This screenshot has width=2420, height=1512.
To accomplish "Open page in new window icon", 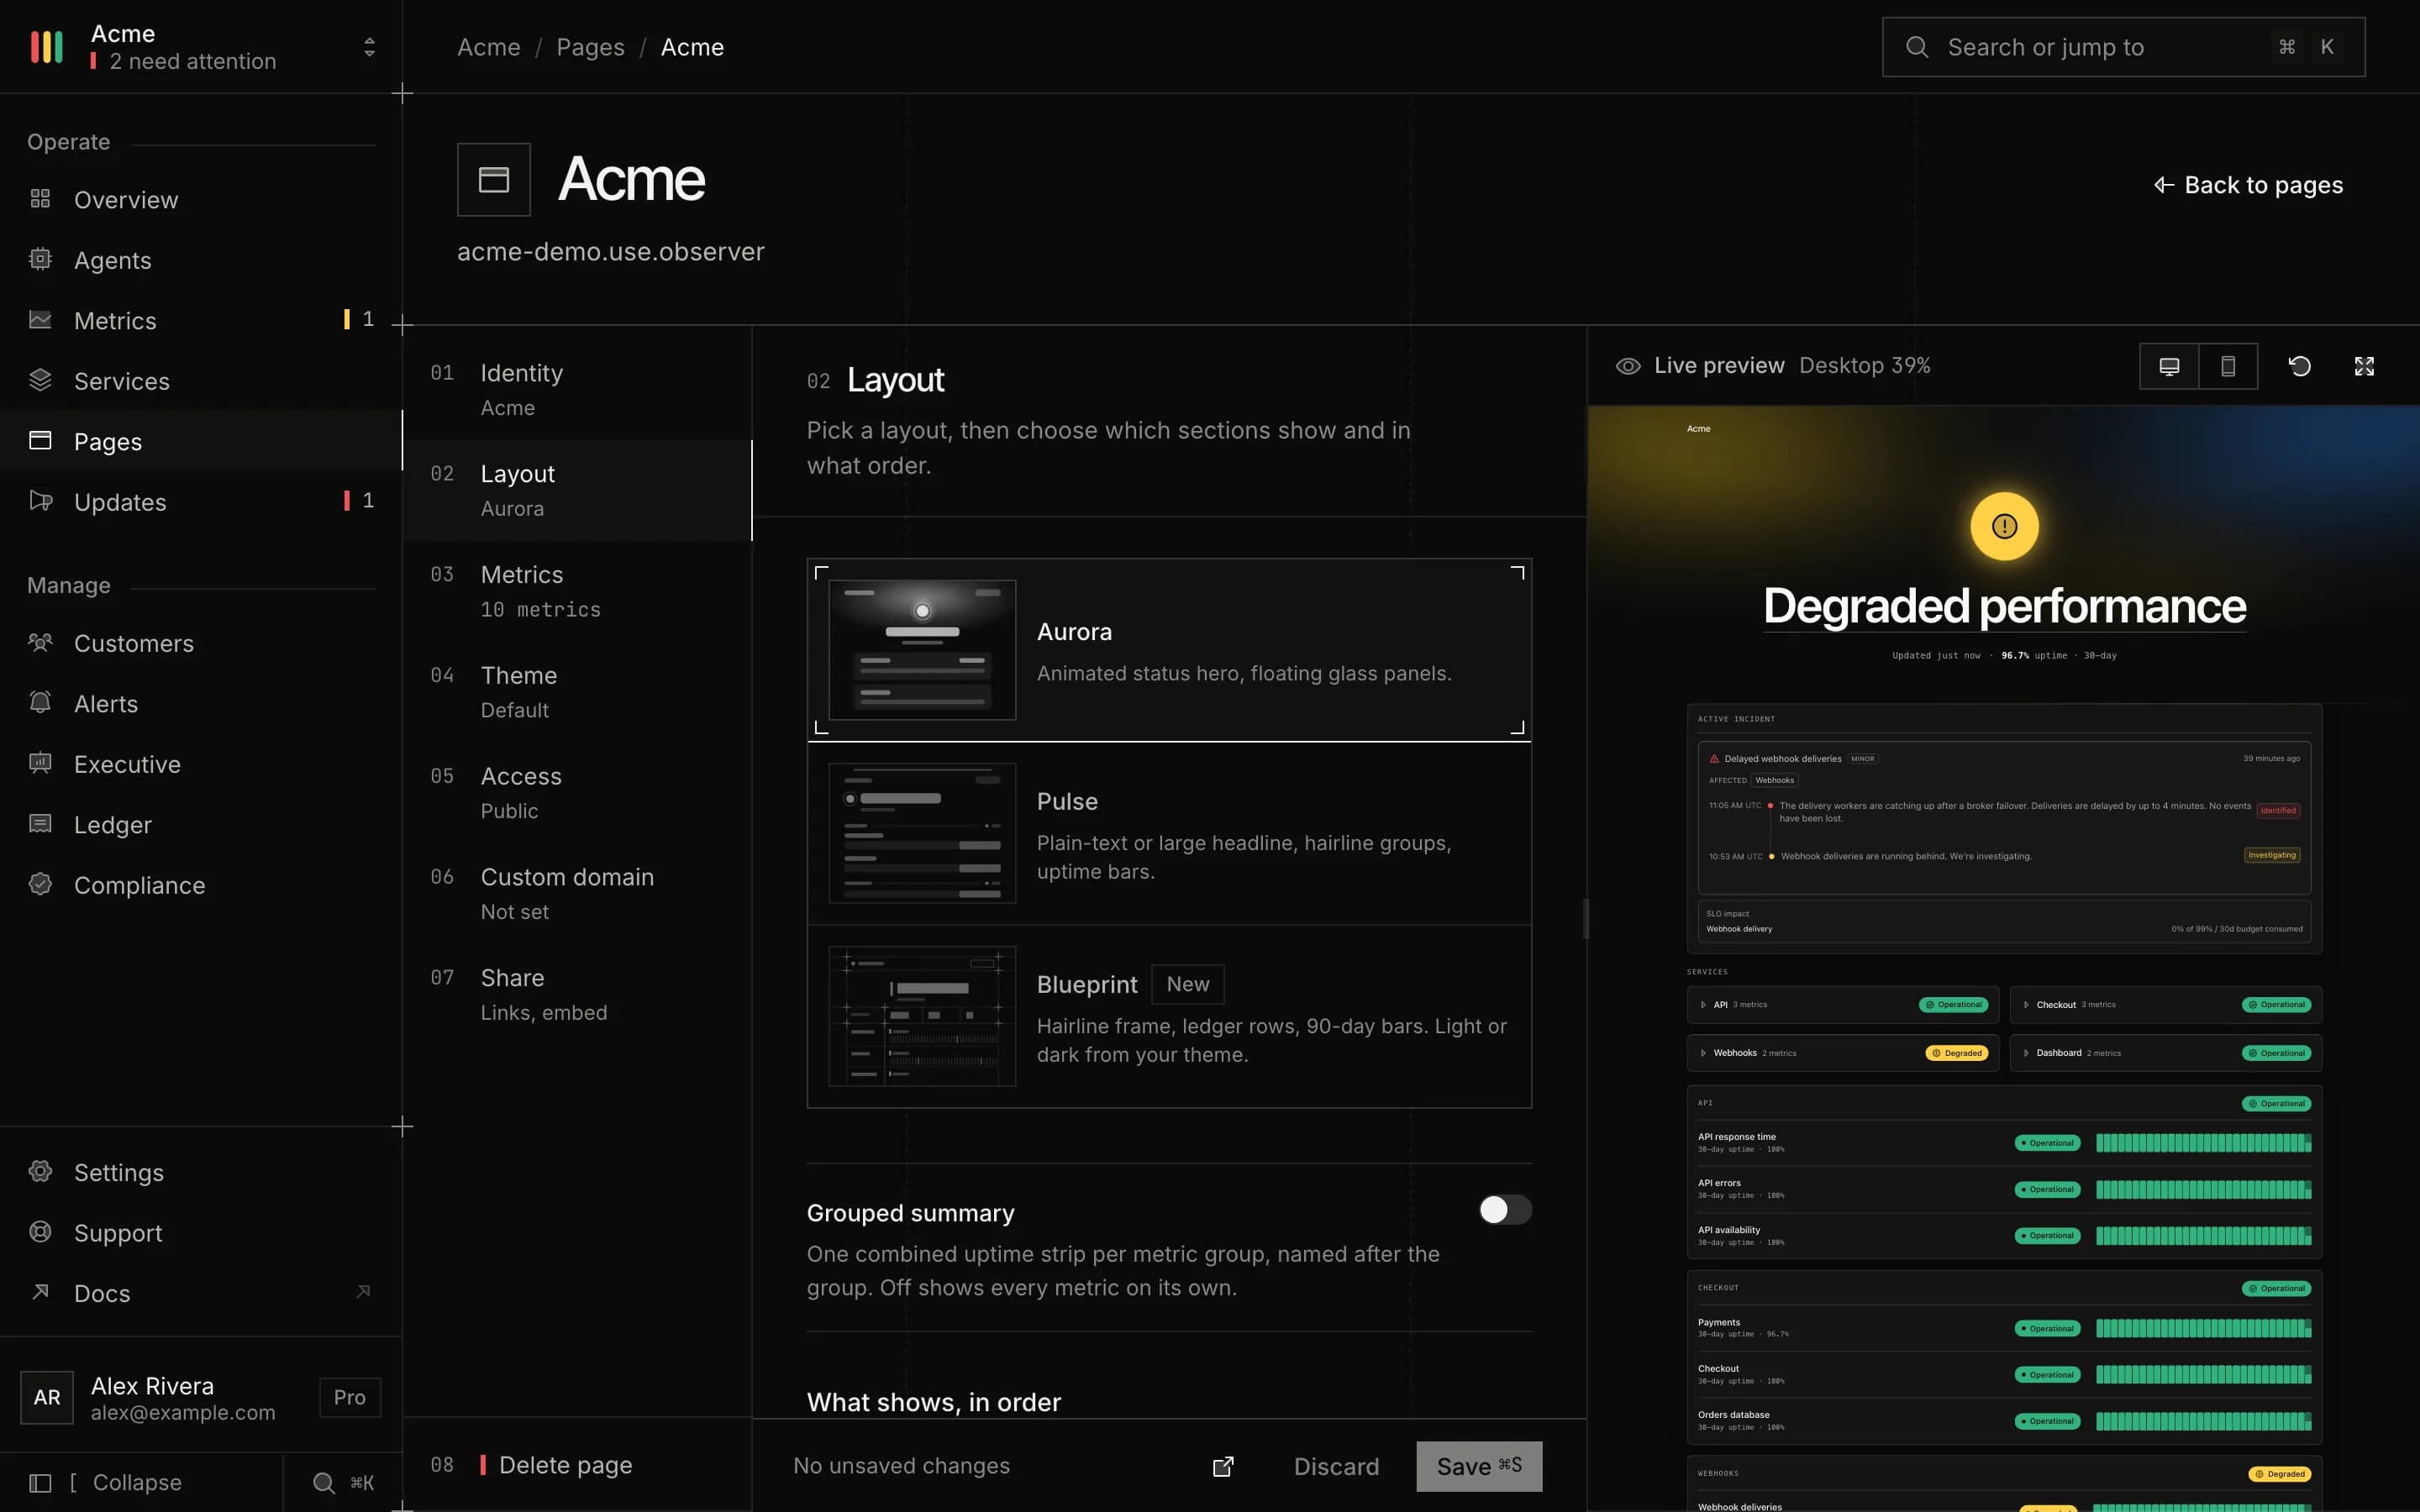I will (x=1223, y=1466).
